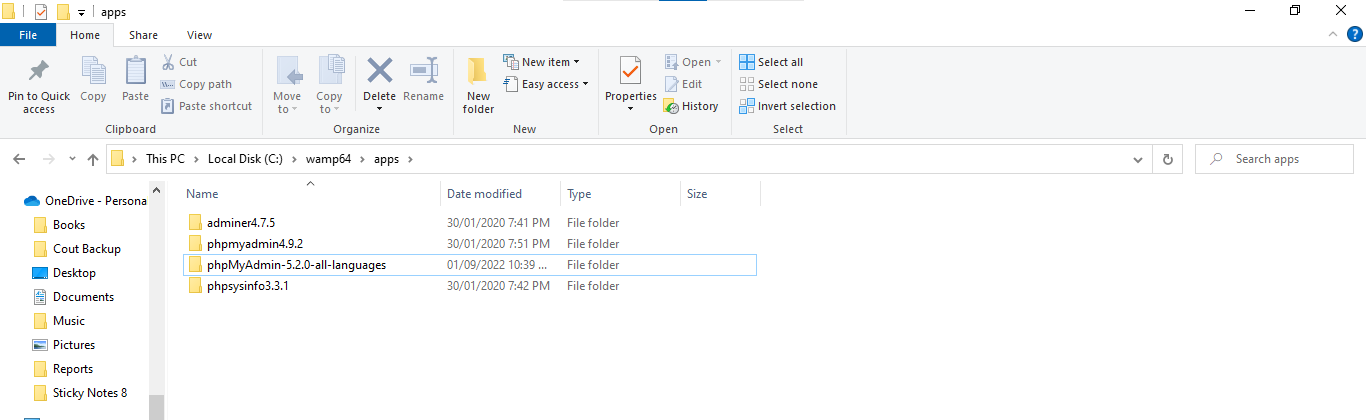1366x420 pixels.
Task: Sort by the Size column header
Action: 720,194
